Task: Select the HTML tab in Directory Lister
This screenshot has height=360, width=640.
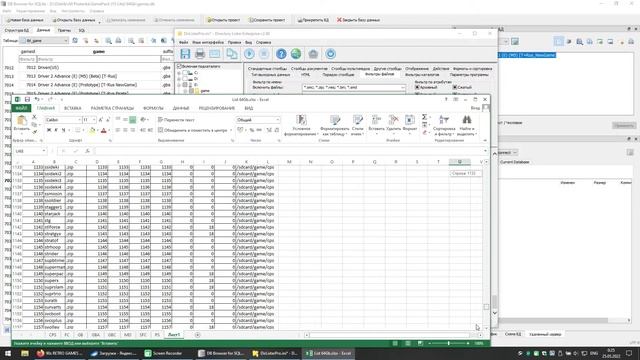Action: [305, 75]
